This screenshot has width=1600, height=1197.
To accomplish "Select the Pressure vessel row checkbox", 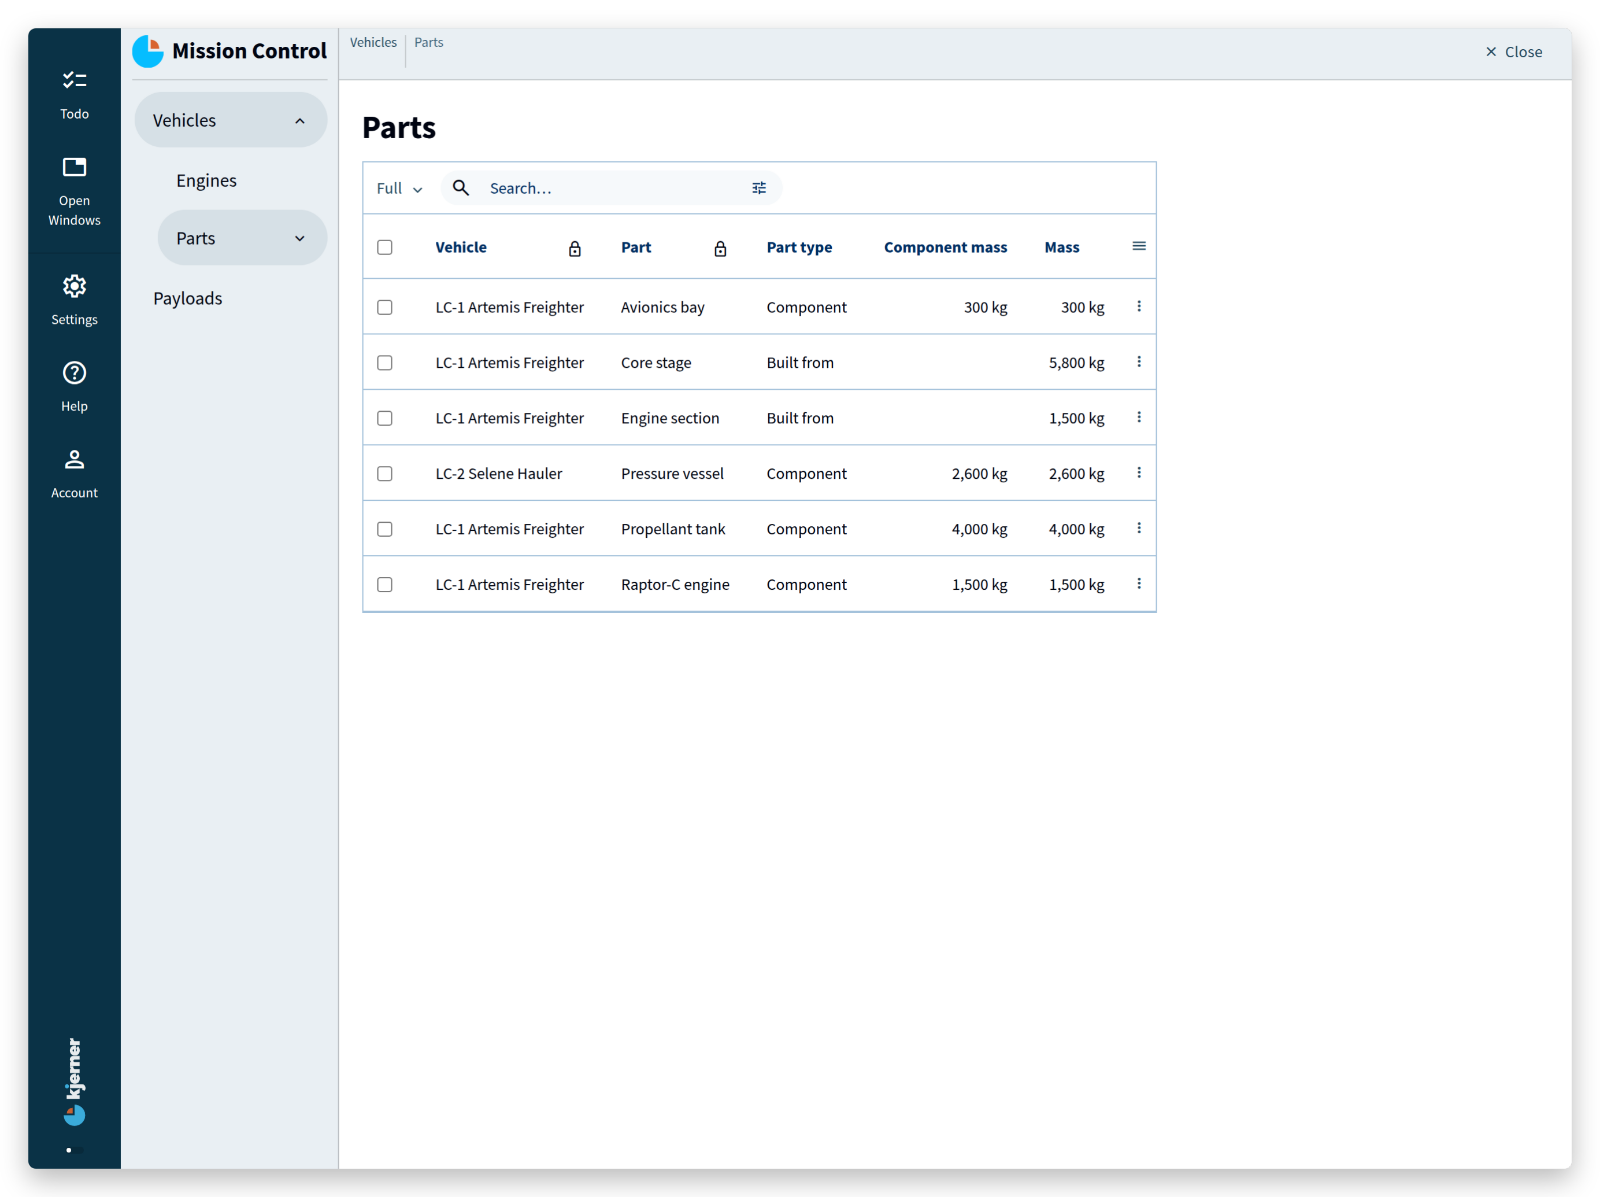I will 385,474.
